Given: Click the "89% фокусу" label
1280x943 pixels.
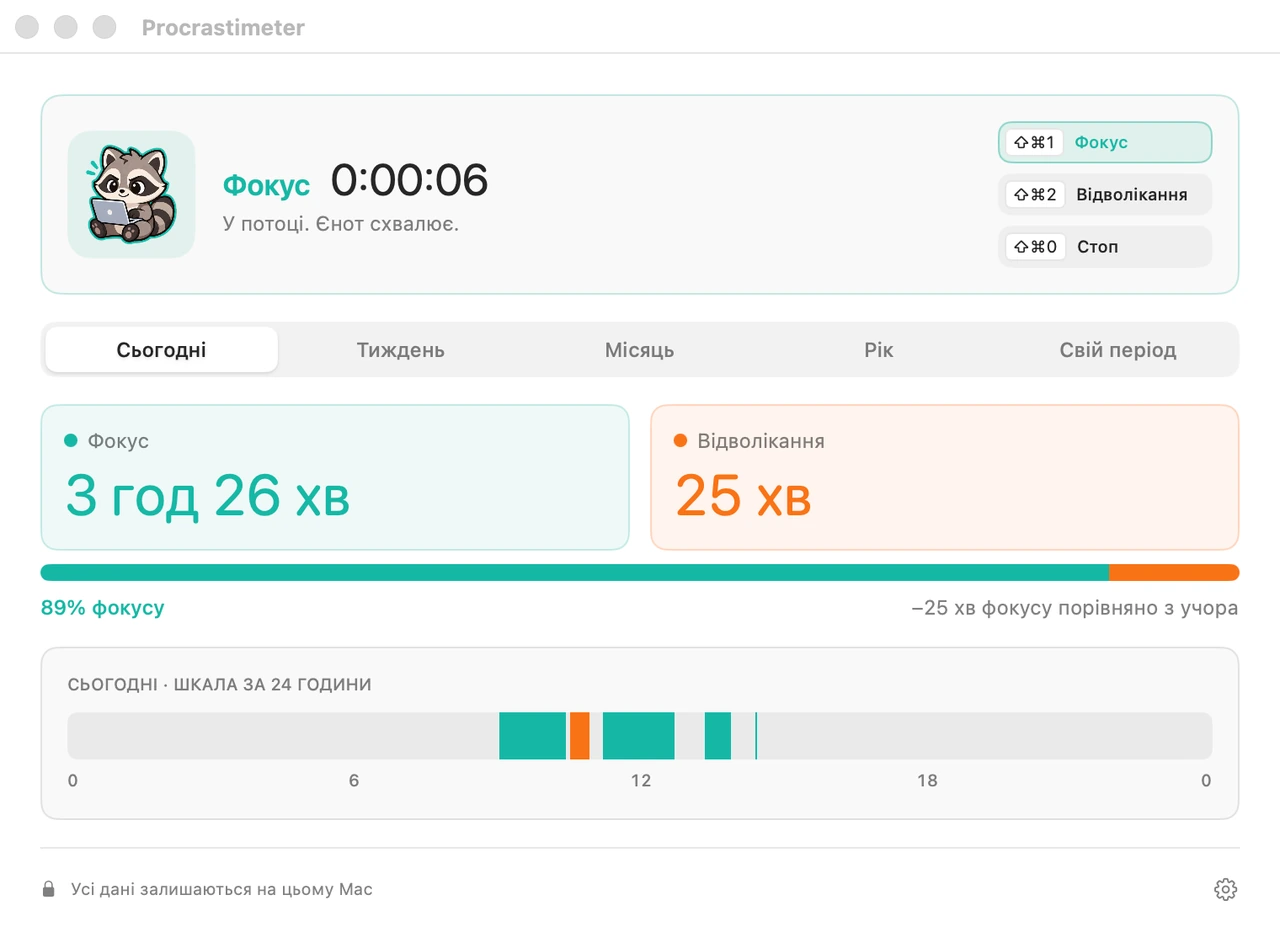Looking at the screenshot, I should pyautogui.click(x=103, y=608).
